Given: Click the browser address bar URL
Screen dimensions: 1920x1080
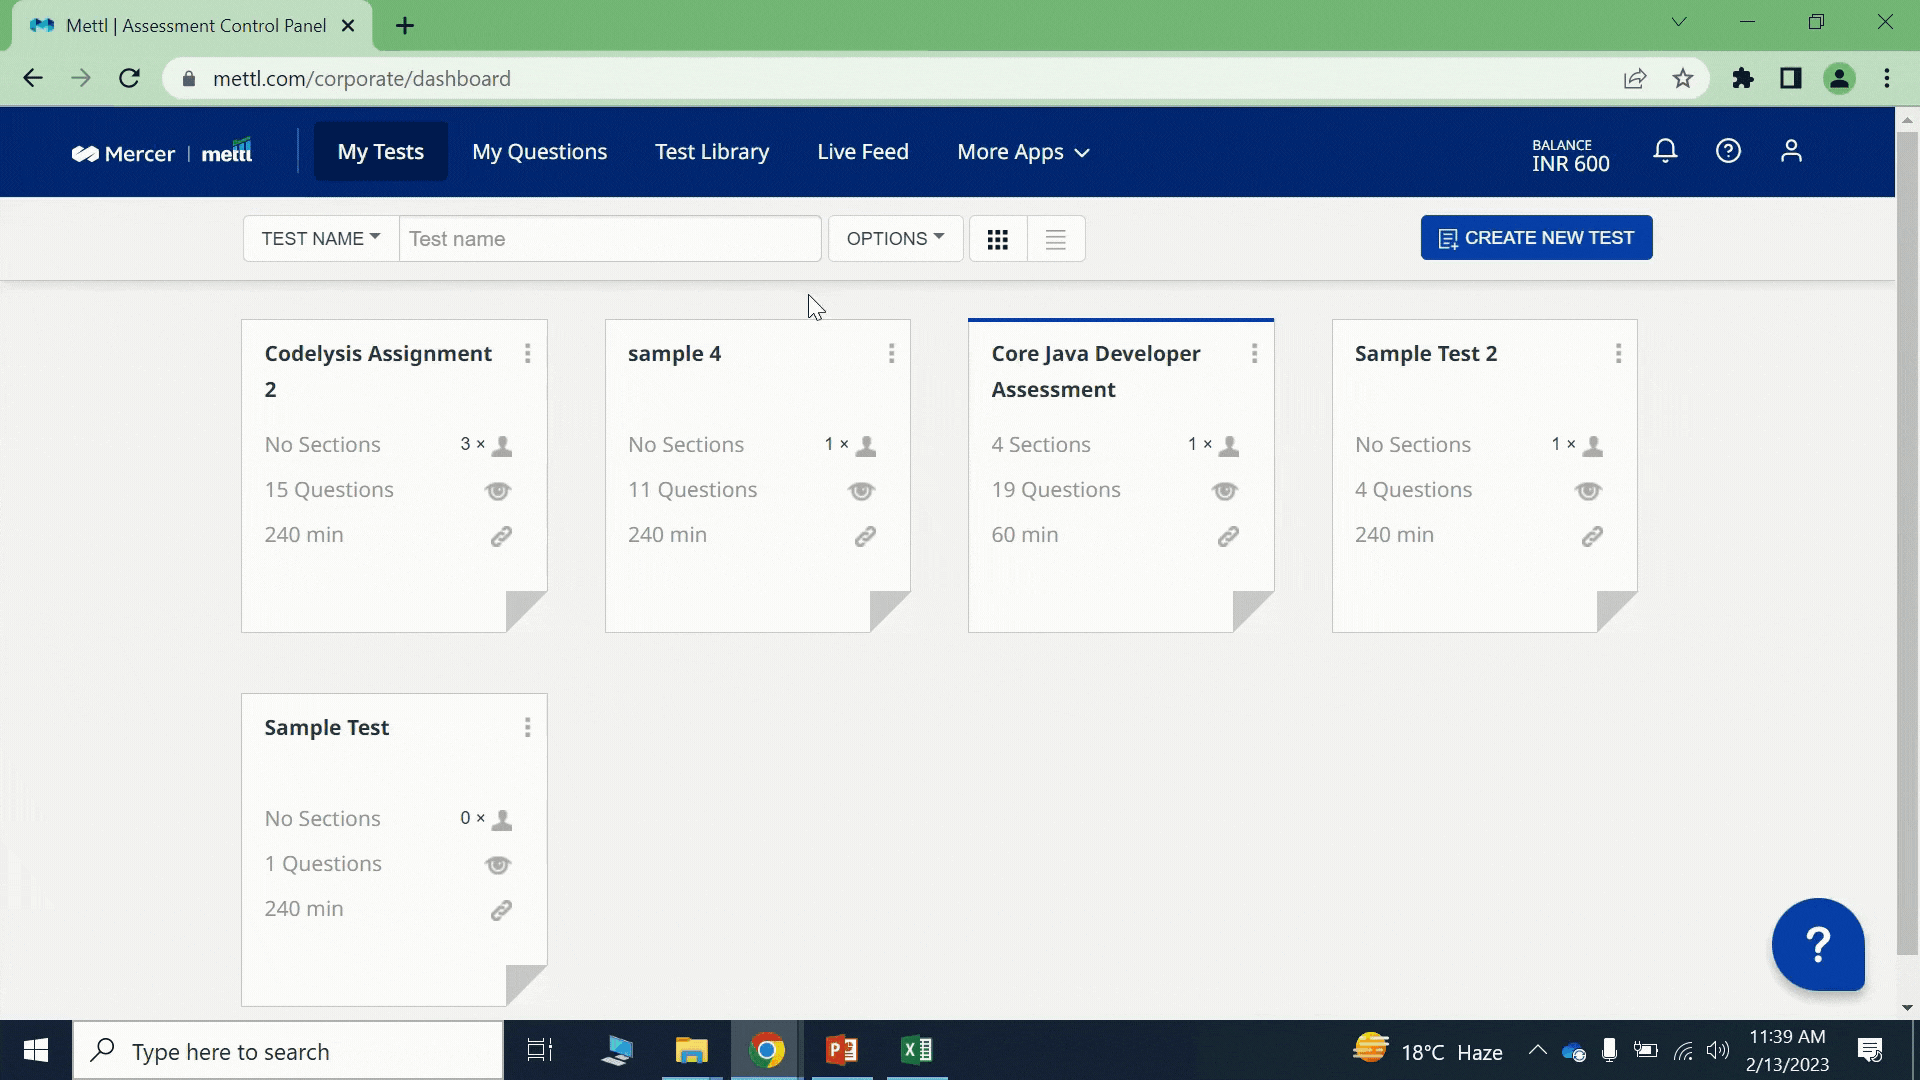Looking at the screenshot, I should pyautogui.click(x=362, y=78).
